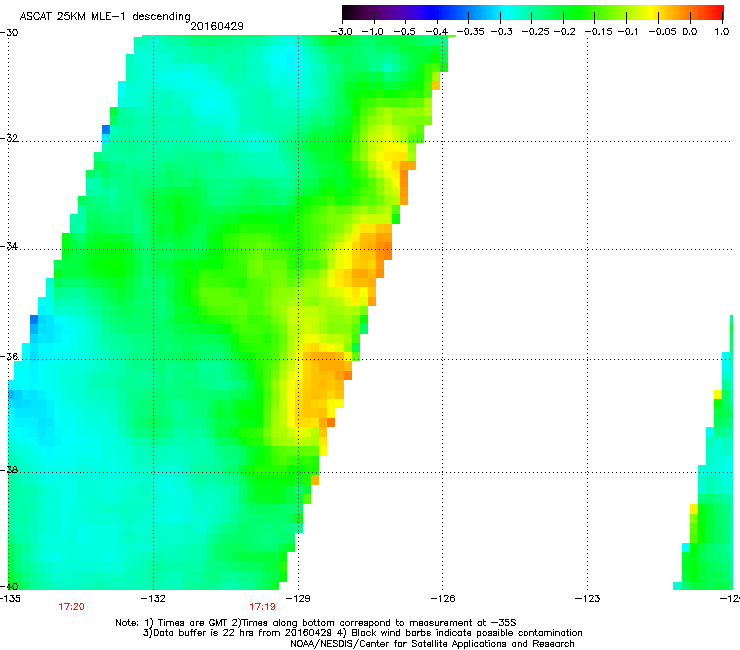Click the colorbar tick label '-1.0'

(373, 32)
